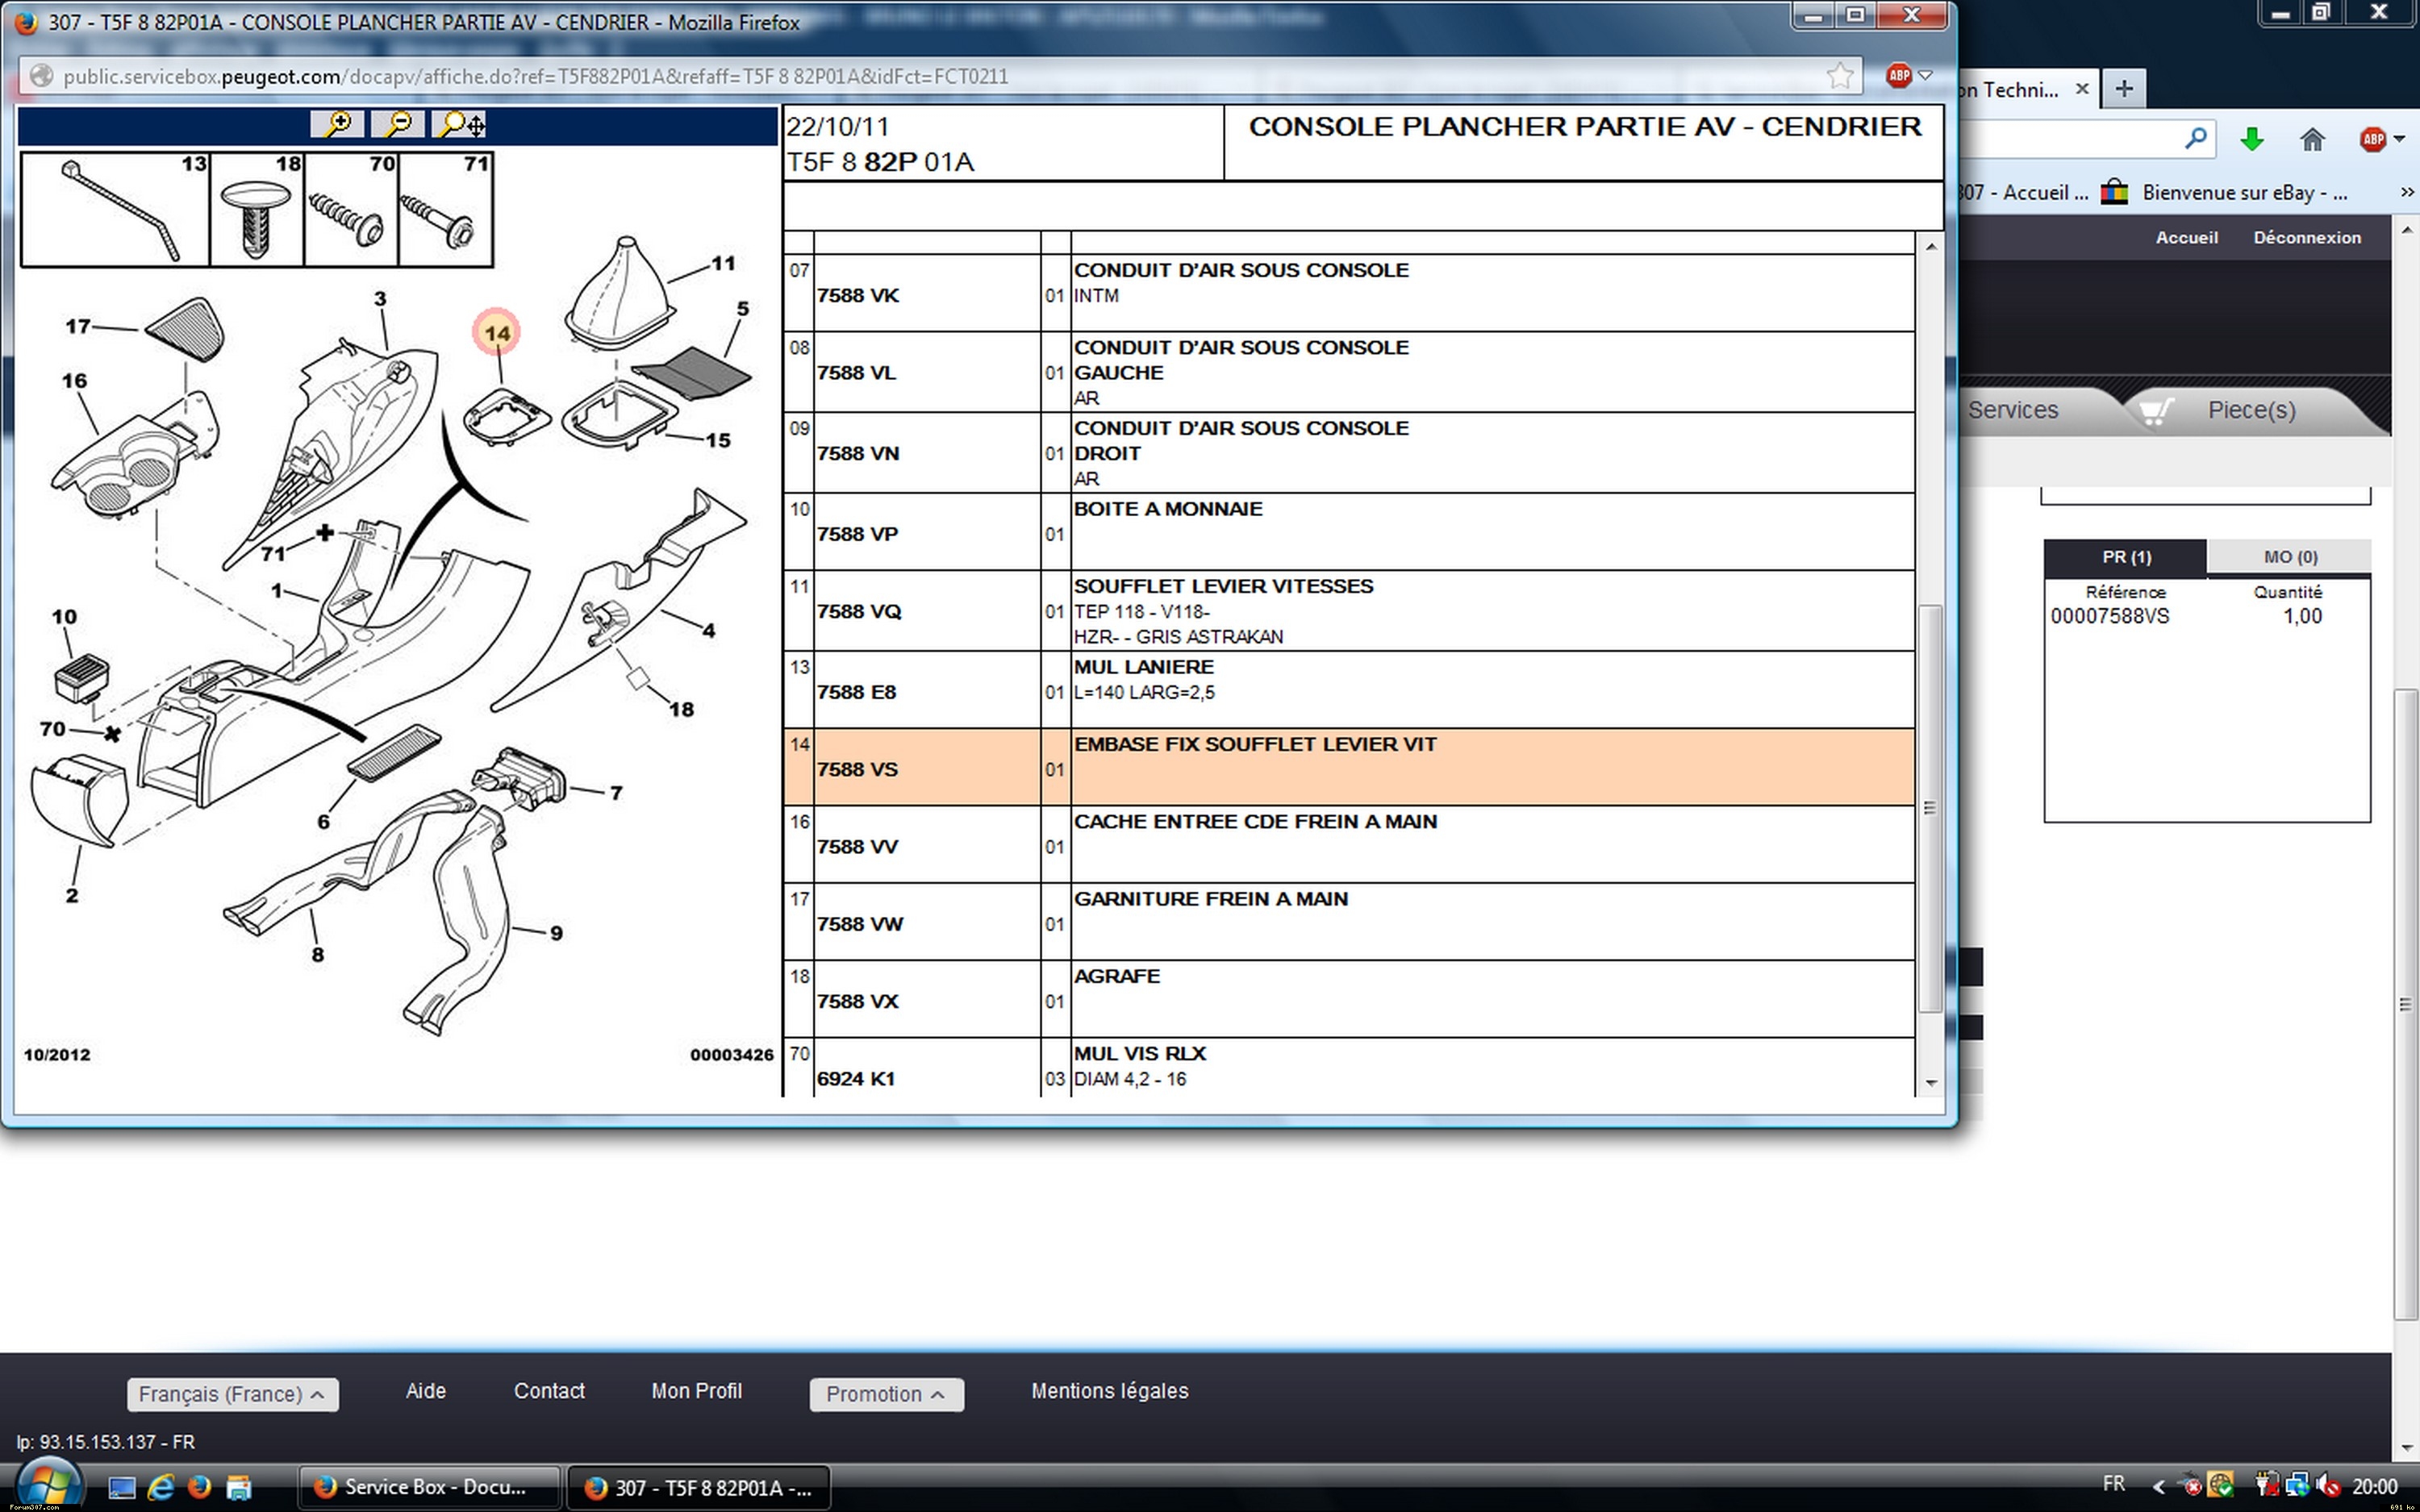Go to Firefox home page icon
The image size is (2420, 1512).
coord(2311,139)
